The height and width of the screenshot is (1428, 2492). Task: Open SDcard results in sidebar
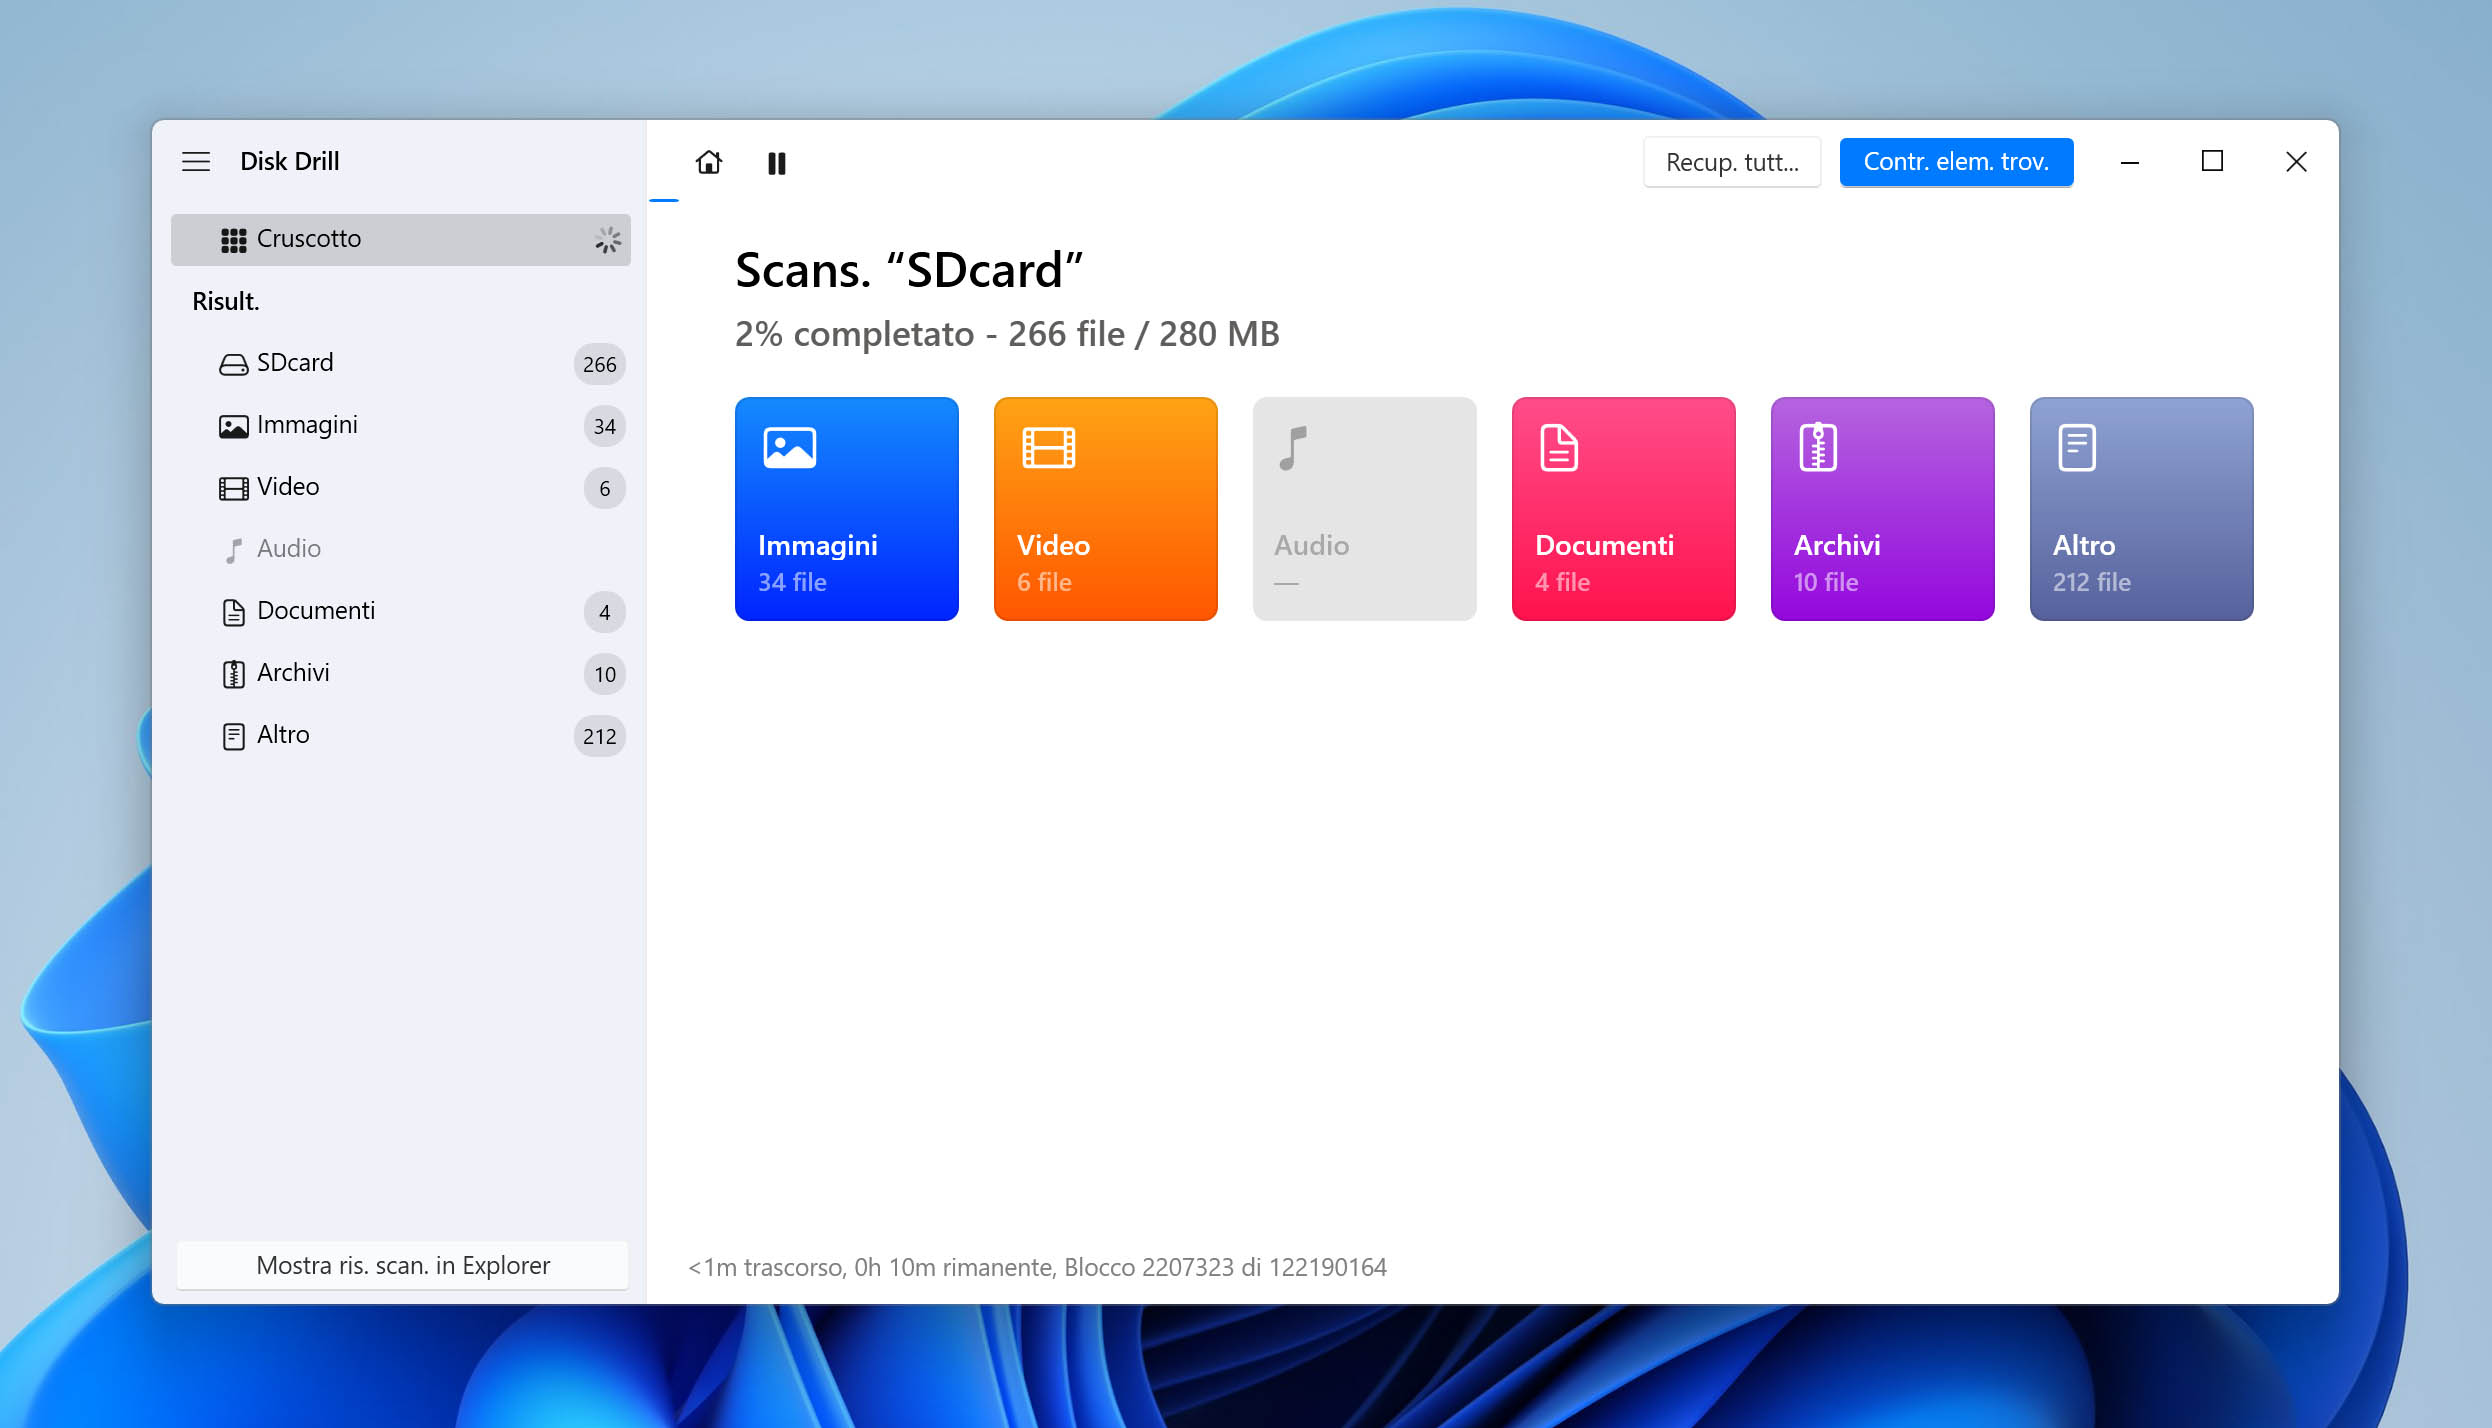tap(401, 363)
